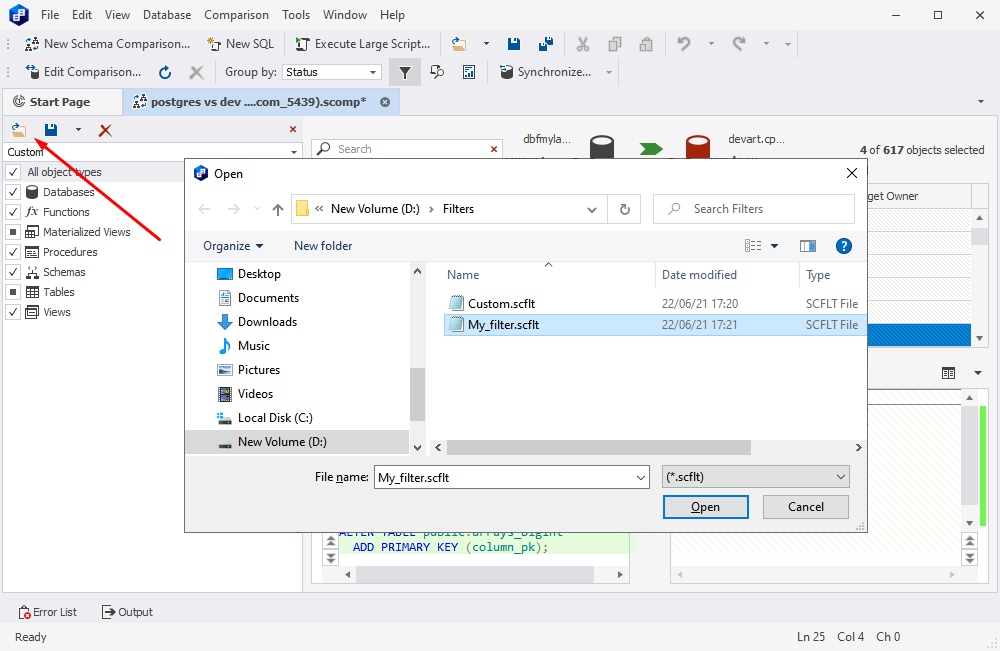Select Downloads in navigation pane

click(x=267, y=322)
